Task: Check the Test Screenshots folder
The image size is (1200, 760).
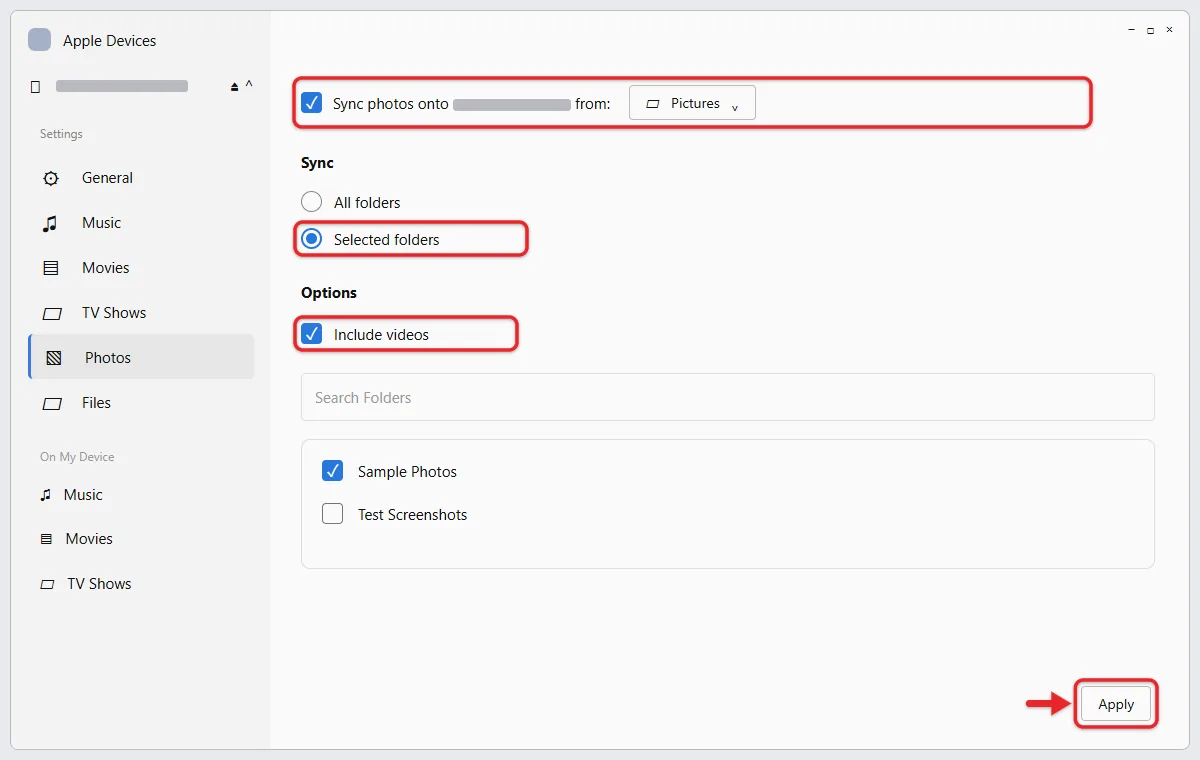Action: (333, 515)
